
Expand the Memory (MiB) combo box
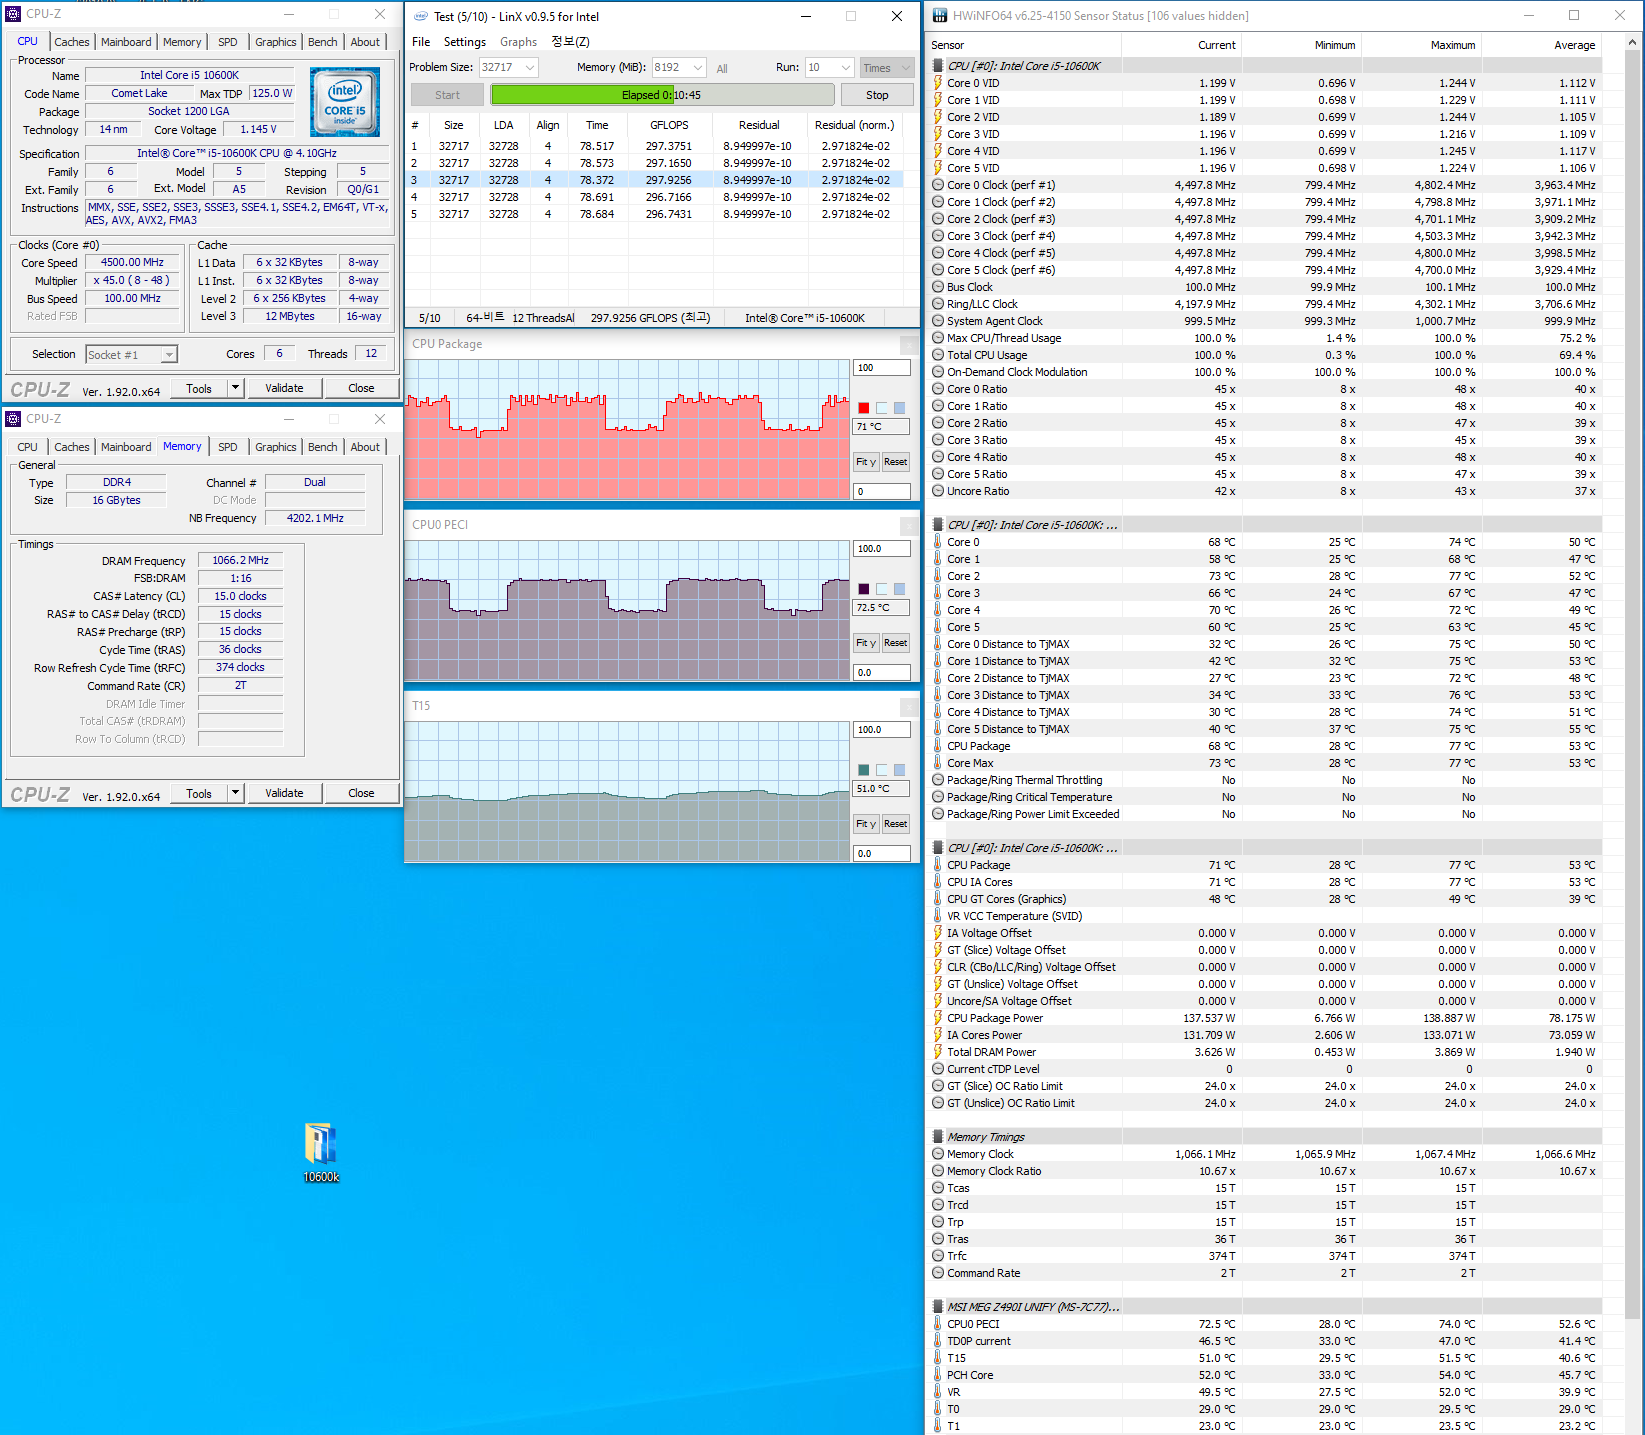[697, 68]
